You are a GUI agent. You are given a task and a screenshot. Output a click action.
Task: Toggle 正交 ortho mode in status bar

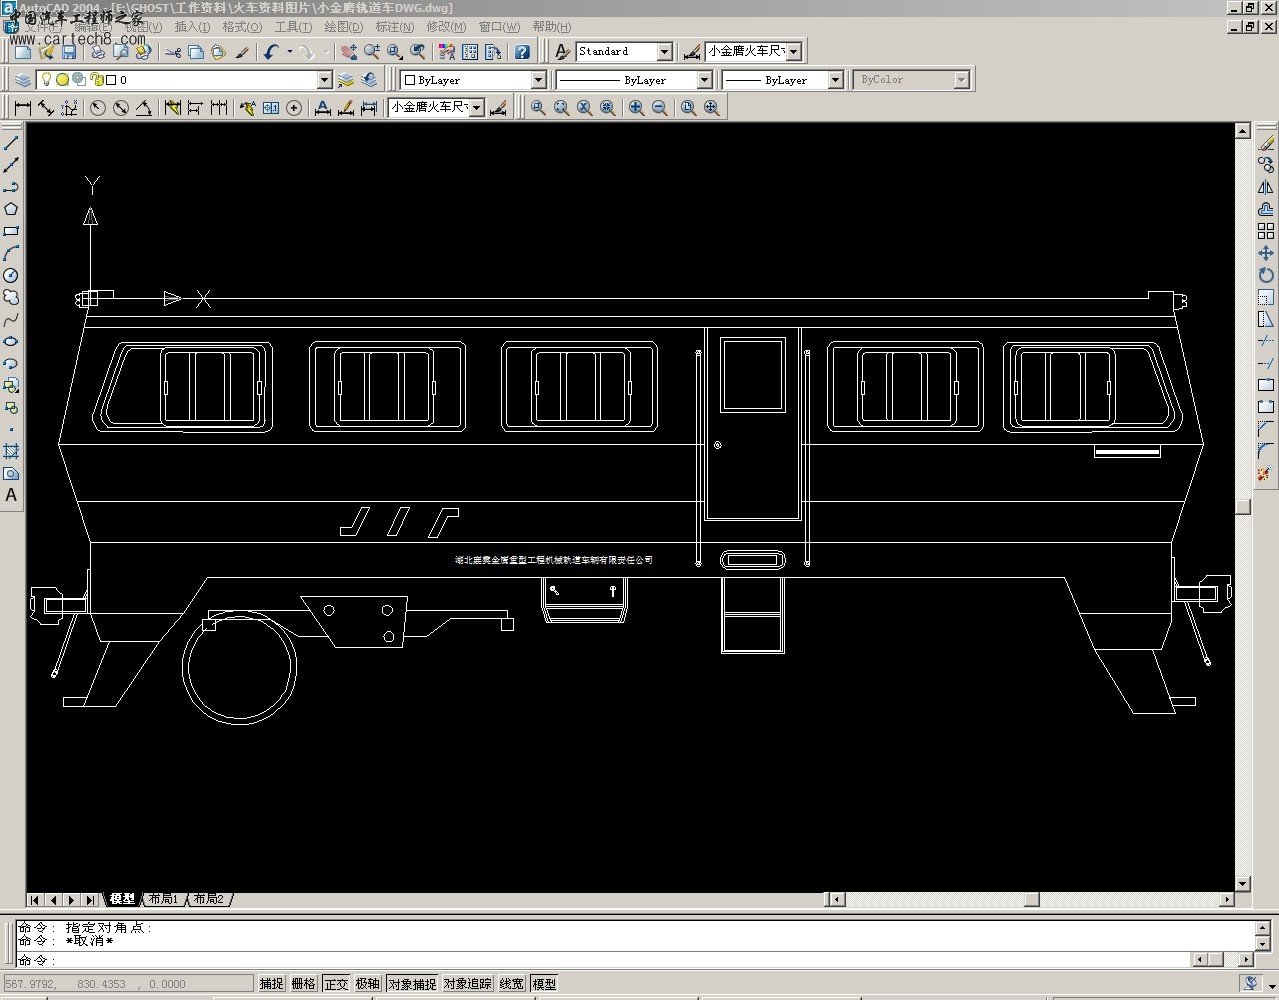(336, 984)
